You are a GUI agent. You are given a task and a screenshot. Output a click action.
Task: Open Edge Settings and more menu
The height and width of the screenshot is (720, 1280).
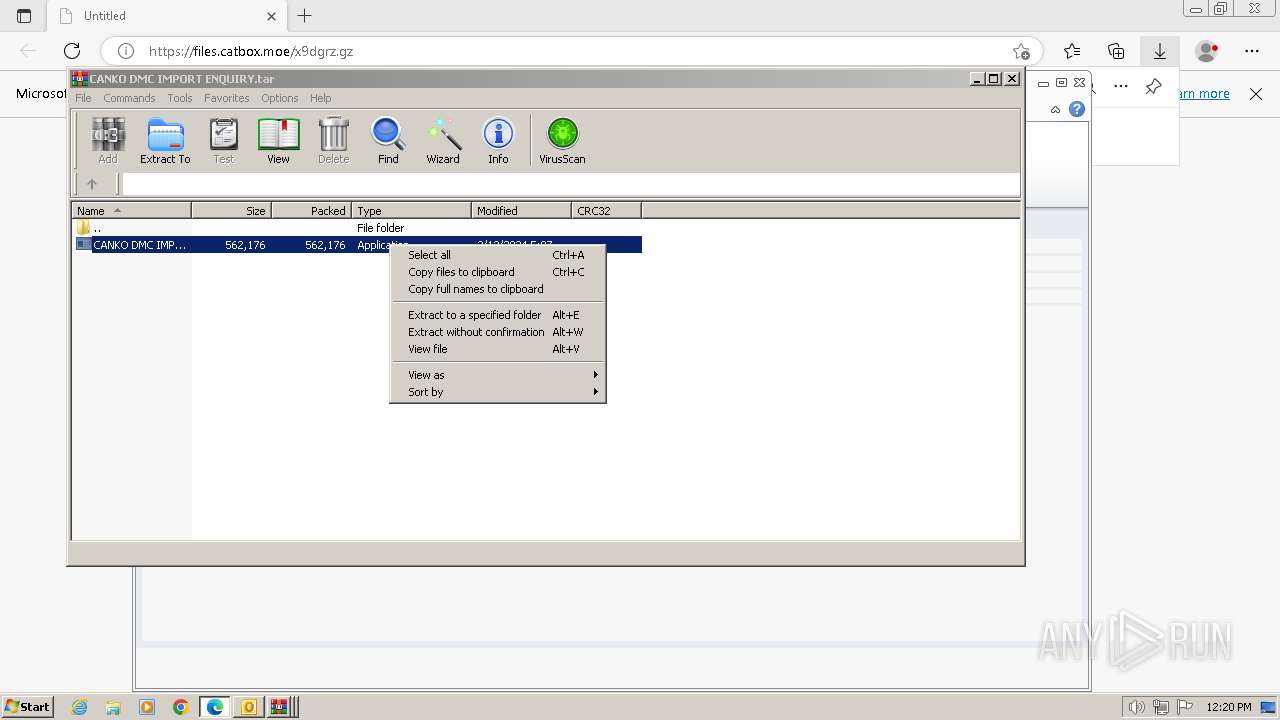[1252, 51]
